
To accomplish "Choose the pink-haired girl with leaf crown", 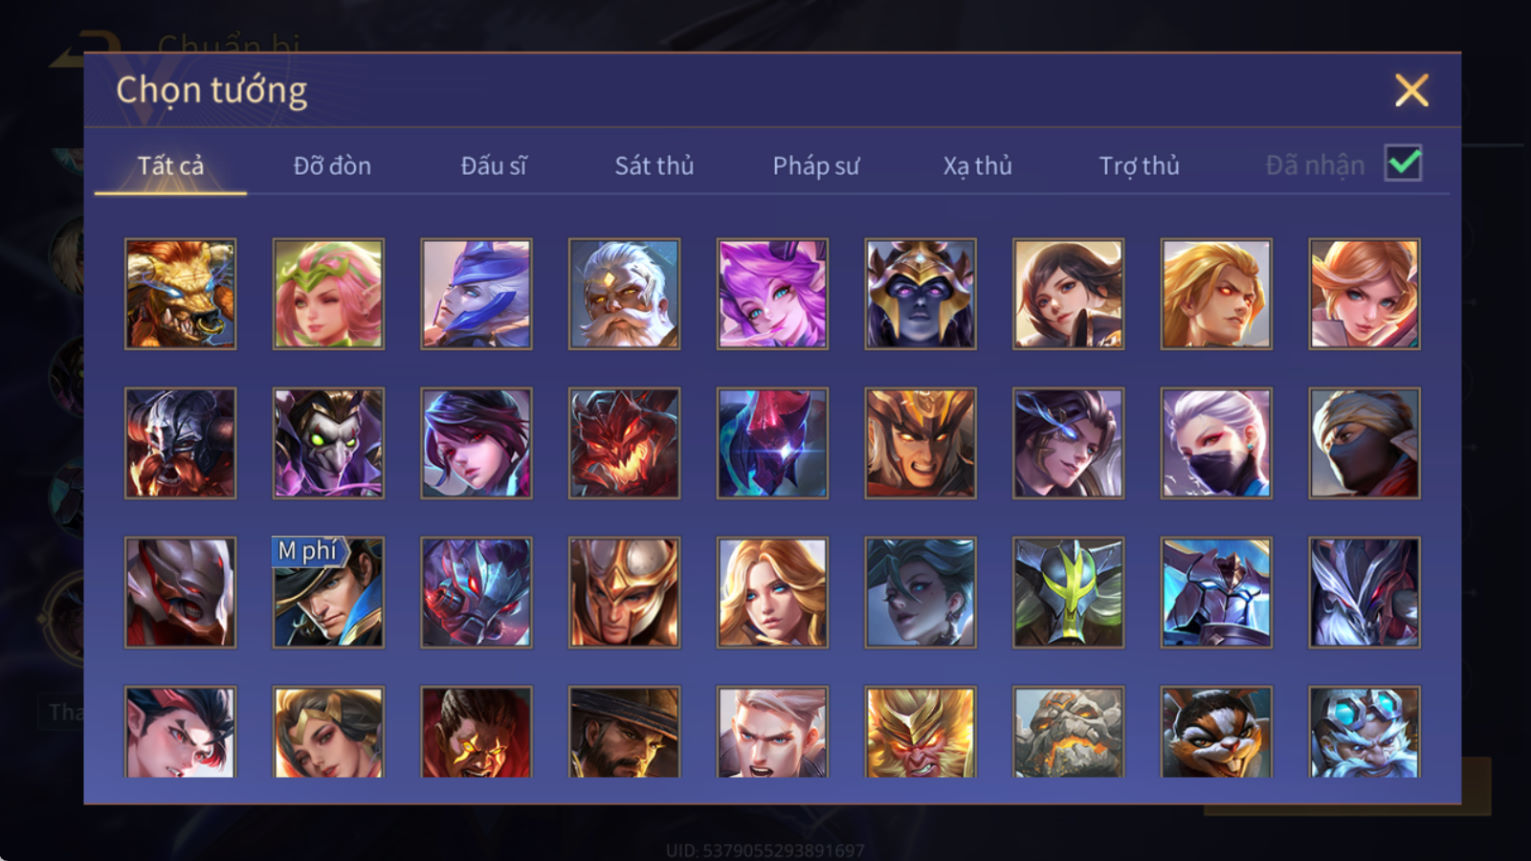I will (328, 294).
